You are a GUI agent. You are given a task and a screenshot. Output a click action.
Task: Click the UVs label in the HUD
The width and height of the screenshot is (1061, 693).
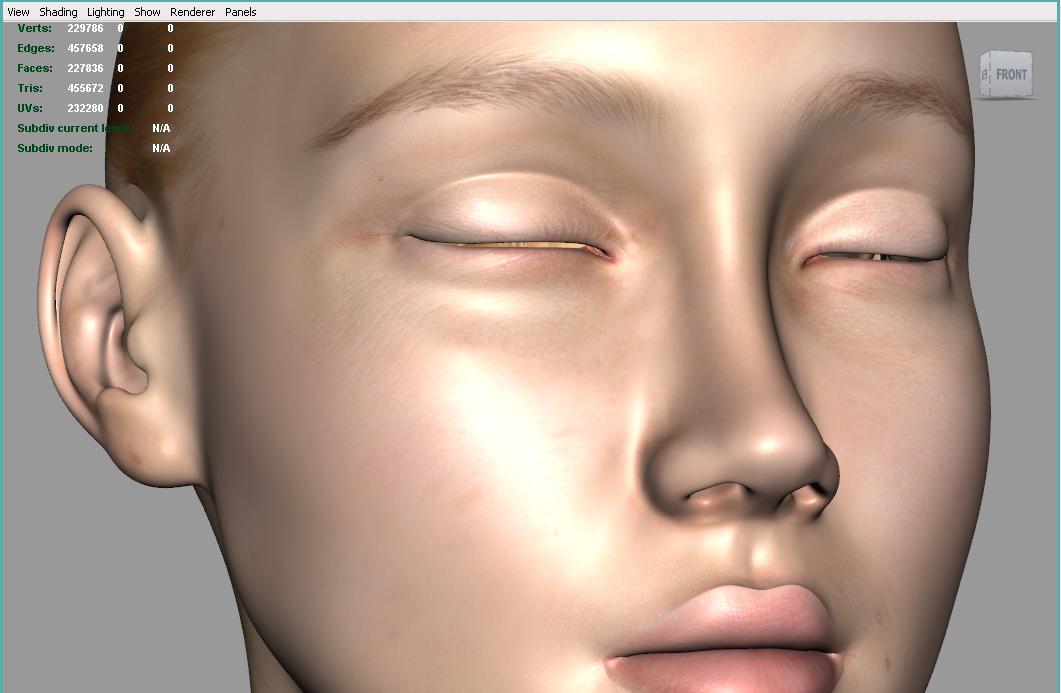30,108
